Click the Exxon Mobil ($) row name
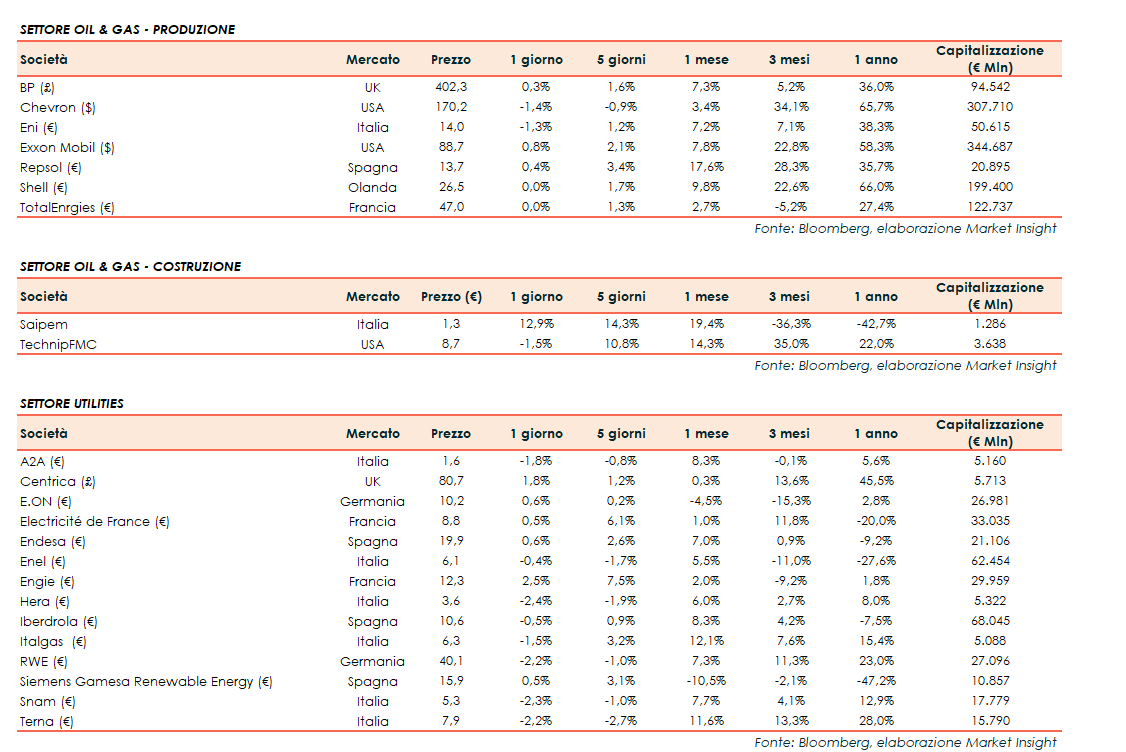The image size is (1126, 752). (67, 147)
